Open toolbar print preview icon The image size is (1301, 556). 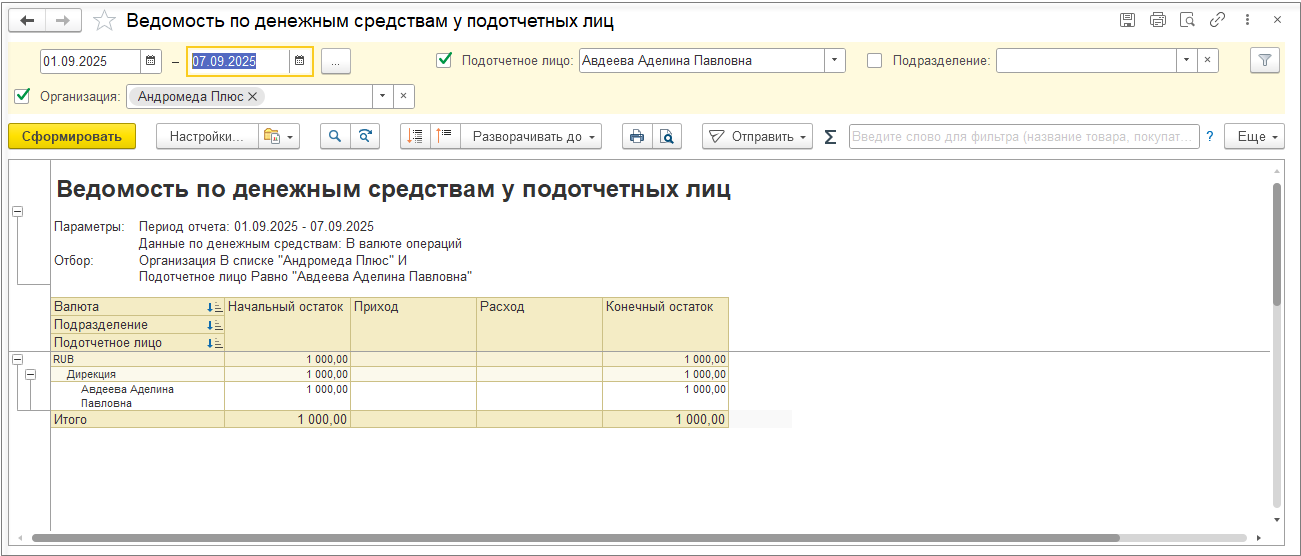coord(666,137)
